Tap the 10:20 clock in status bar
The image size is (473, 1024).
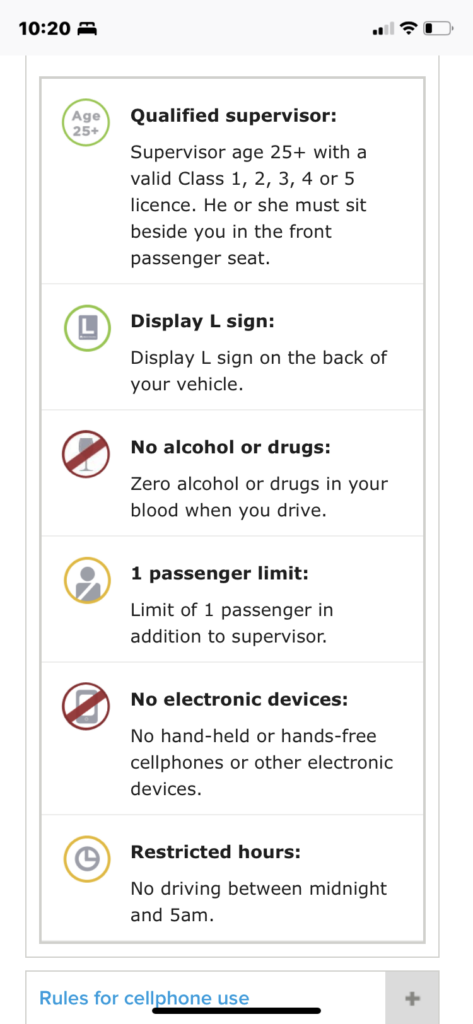pyautogui.click(x=44, y=29)
